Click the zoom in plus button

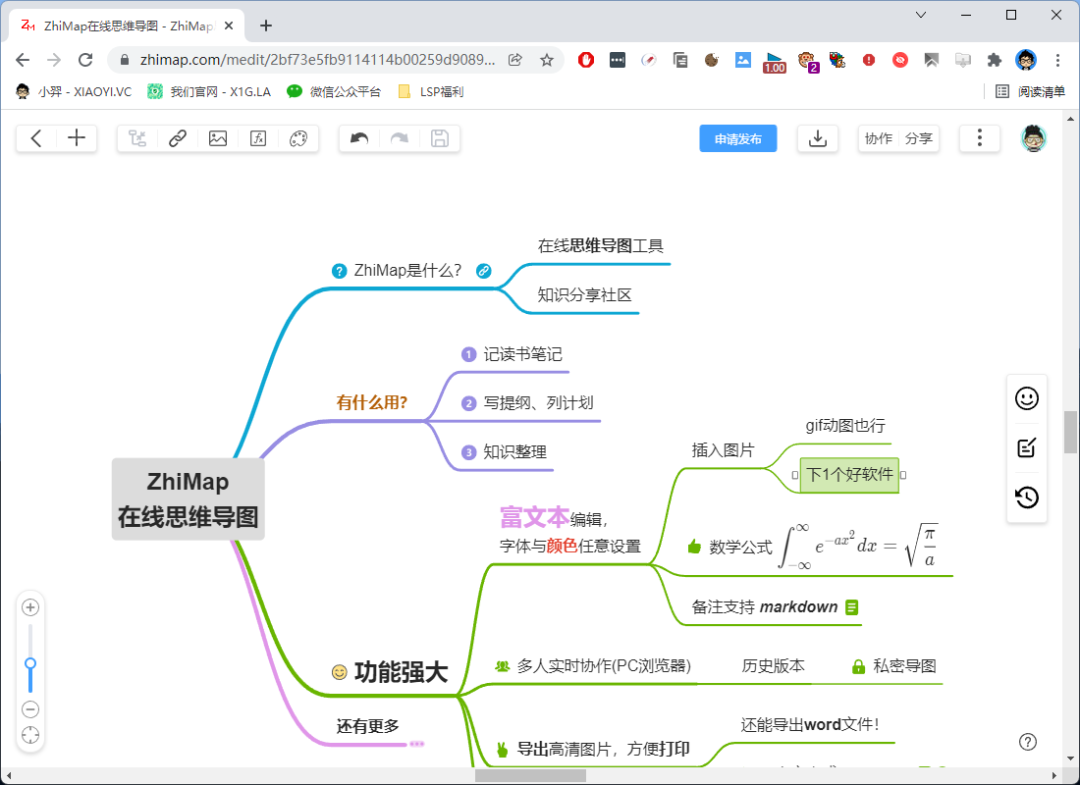(31, 607)
